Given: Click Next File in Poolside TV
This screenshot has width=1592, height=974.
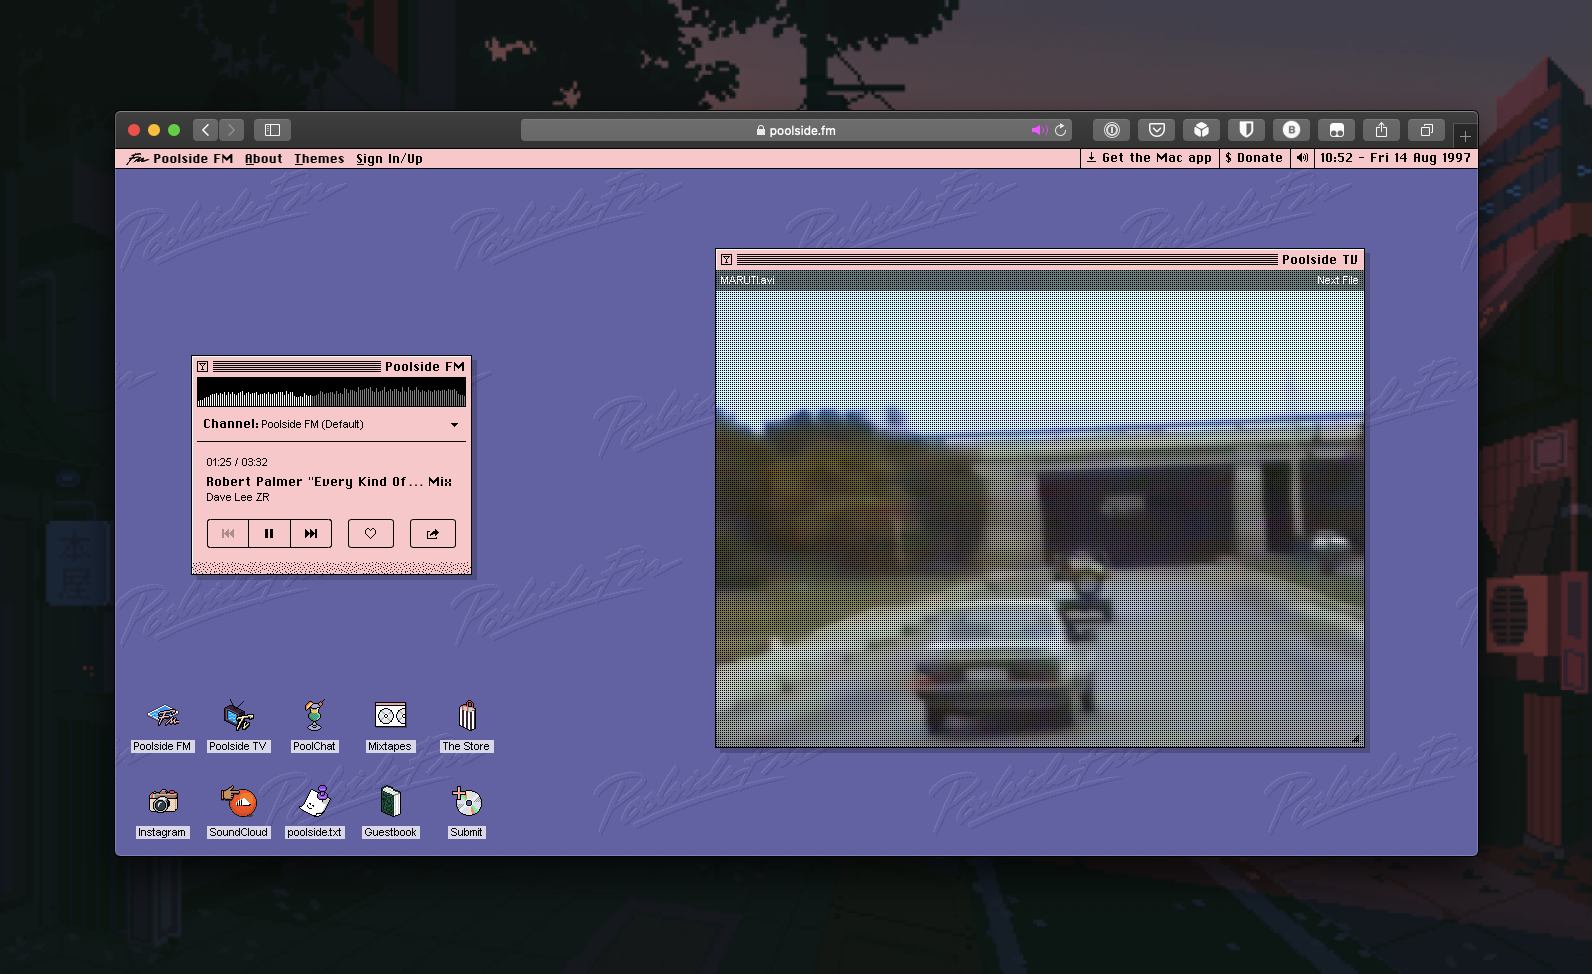Looking at the screenshot, I should 1337,280.
